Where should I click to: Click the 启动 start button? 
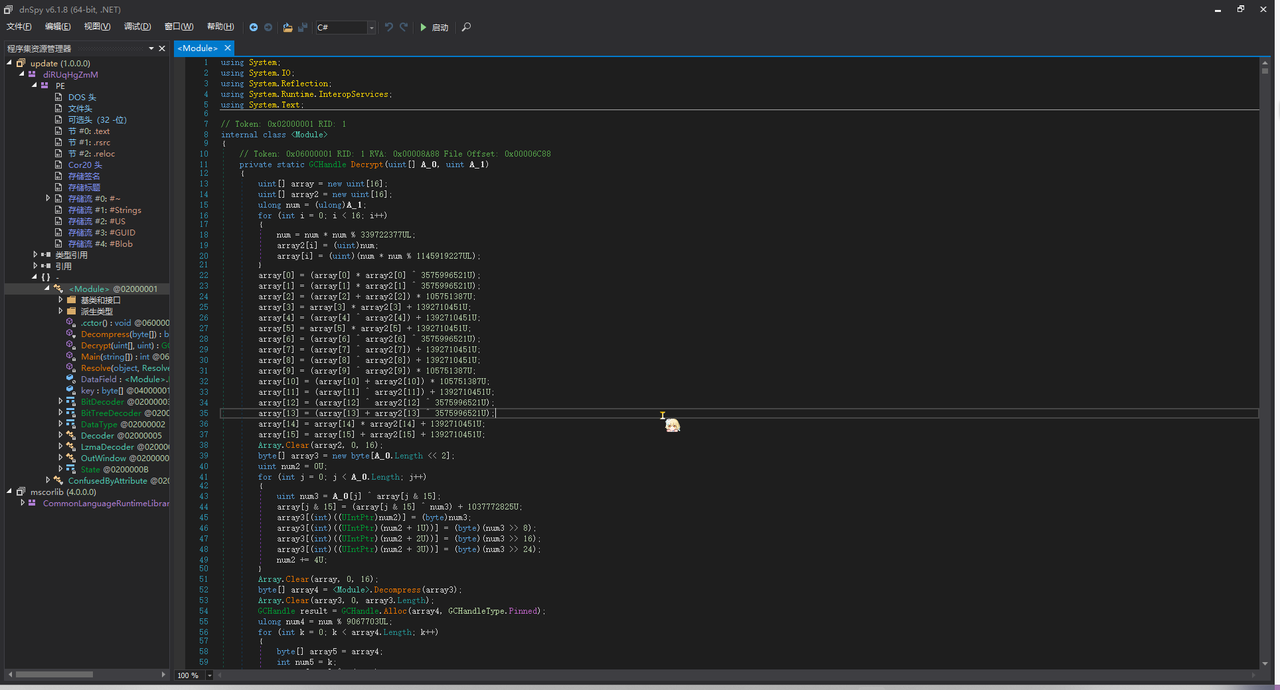coord(434,27)
